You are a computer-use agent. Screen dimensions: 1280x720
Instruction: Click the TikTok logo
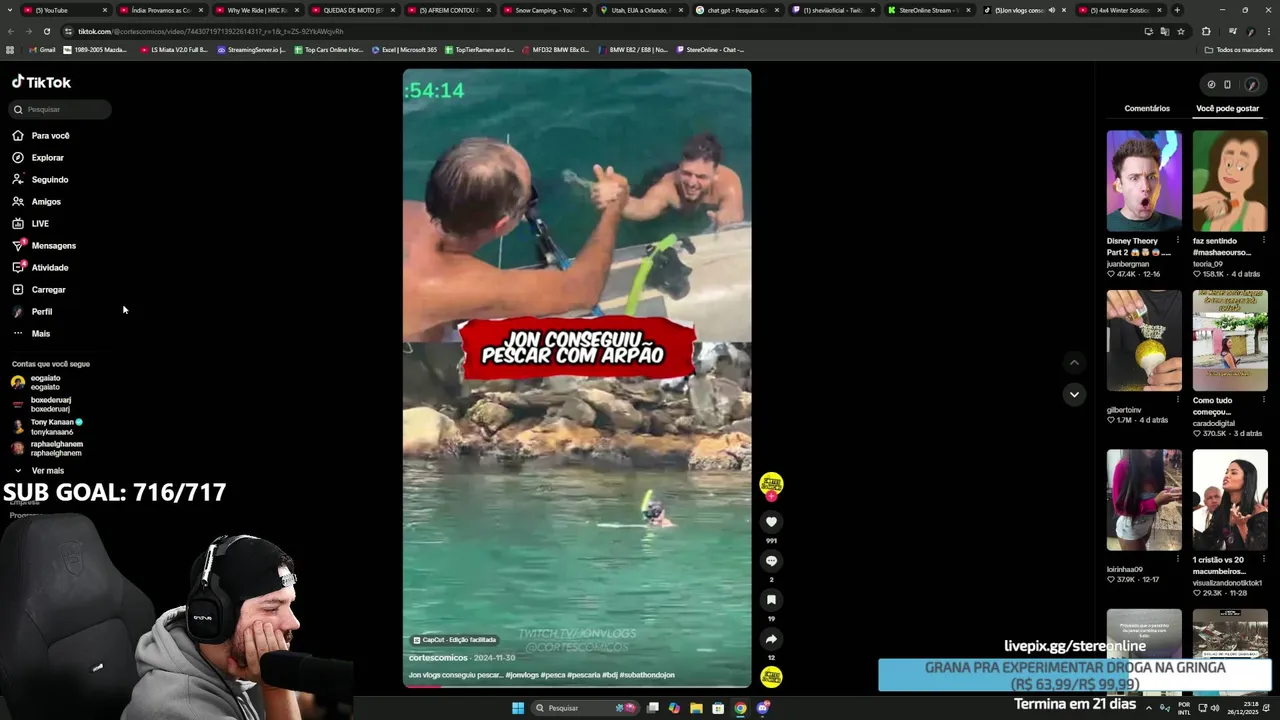coord(41,82)
